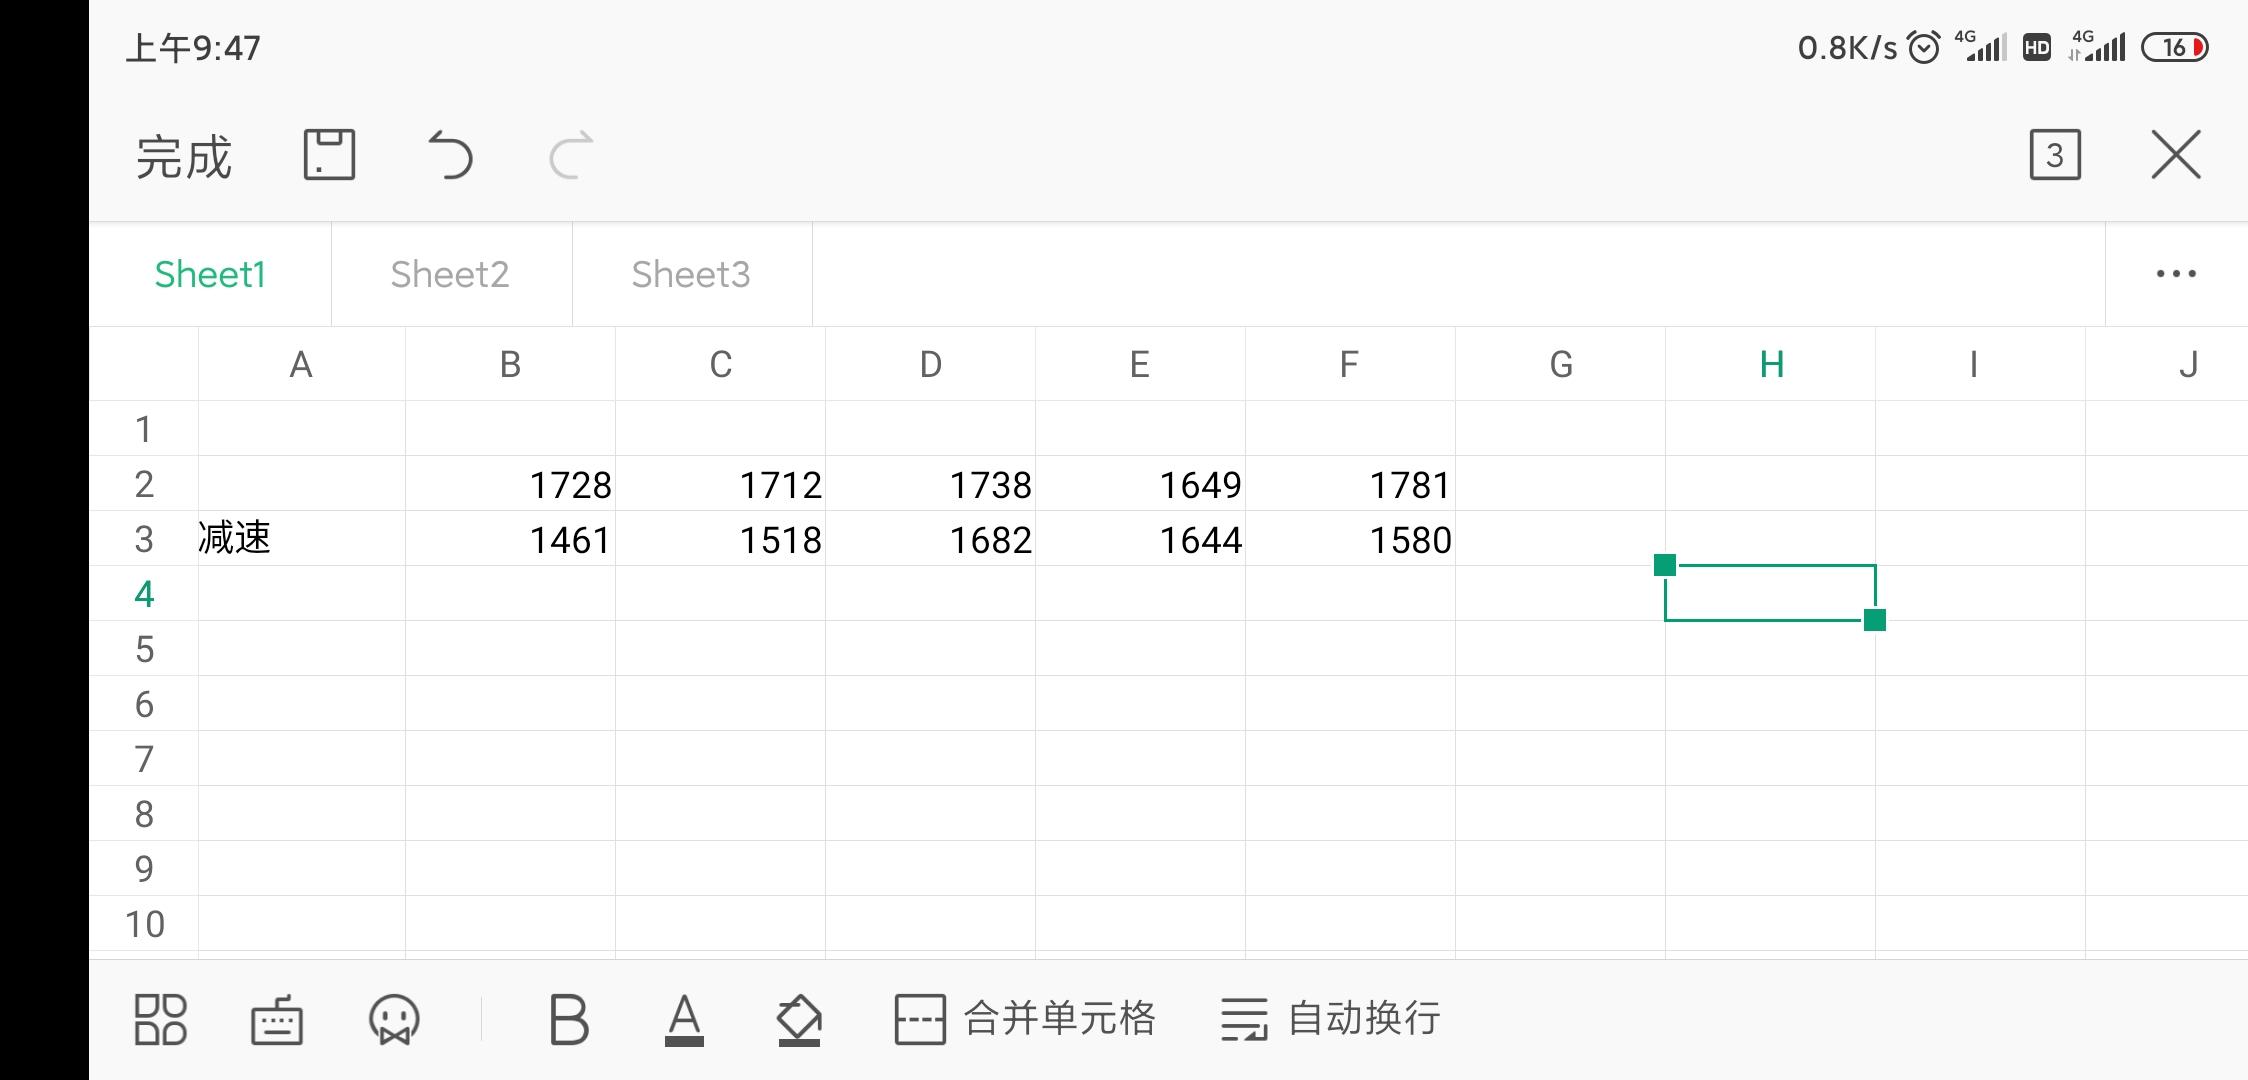Viewport: 2248px width, 1080px height.
Task: Select cell with value 1649
Action: (x=1140, y=484)
